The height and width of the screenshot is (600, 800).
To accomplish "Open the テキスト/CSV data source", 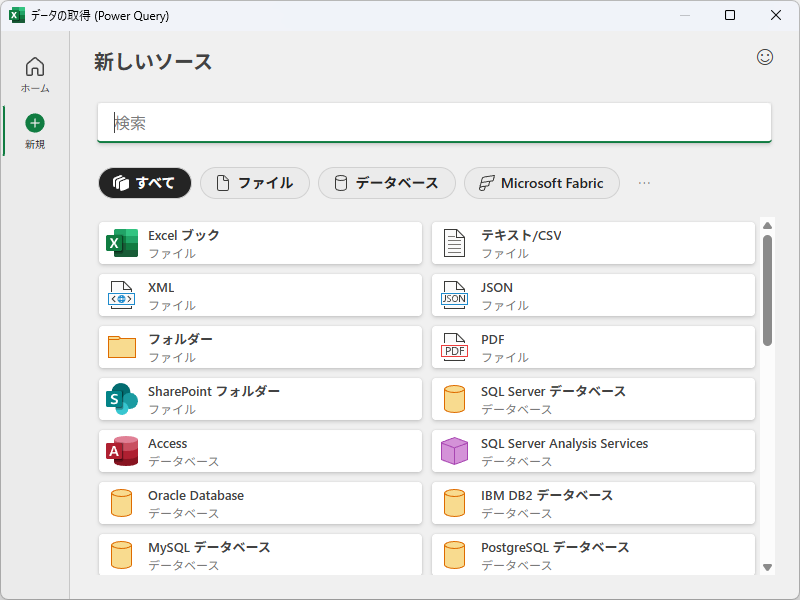I will tap(593, 243).
